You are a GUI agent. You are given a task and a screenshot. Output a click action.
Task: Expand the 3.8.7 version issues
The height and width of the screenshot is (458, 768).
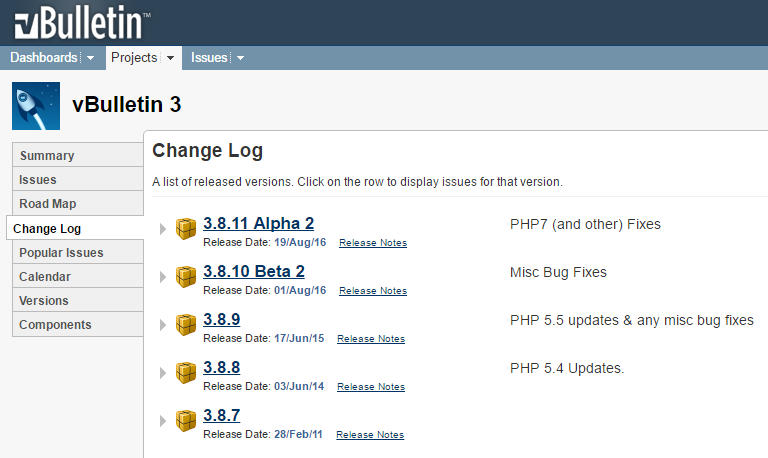click(163, 421)
